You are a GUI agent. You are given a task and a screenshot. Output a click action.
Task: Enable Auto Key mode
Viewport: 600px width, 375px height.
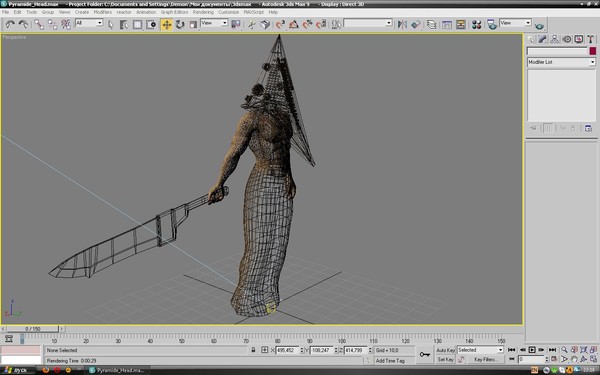coord(445,350)
